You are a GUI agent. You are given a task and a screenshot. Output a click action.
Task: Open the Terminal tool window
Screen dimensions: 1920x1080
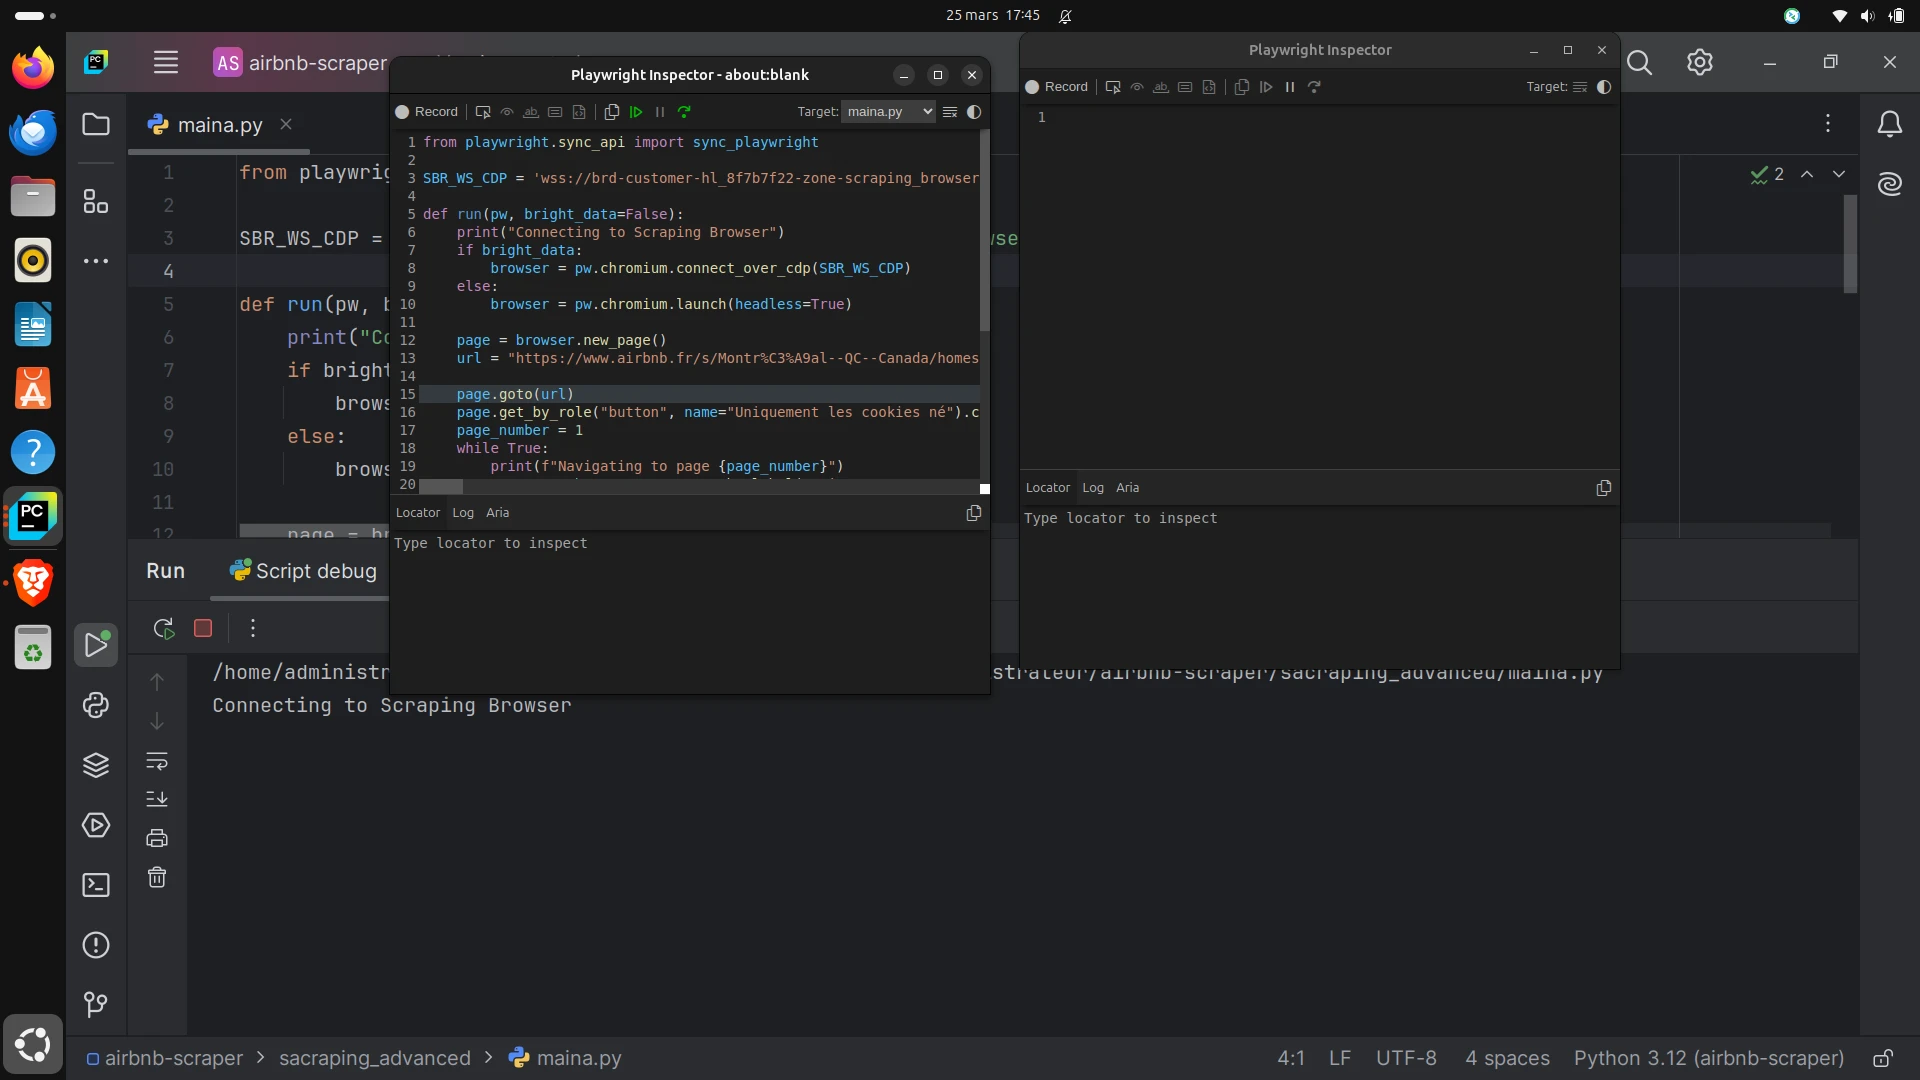point(96,885)
